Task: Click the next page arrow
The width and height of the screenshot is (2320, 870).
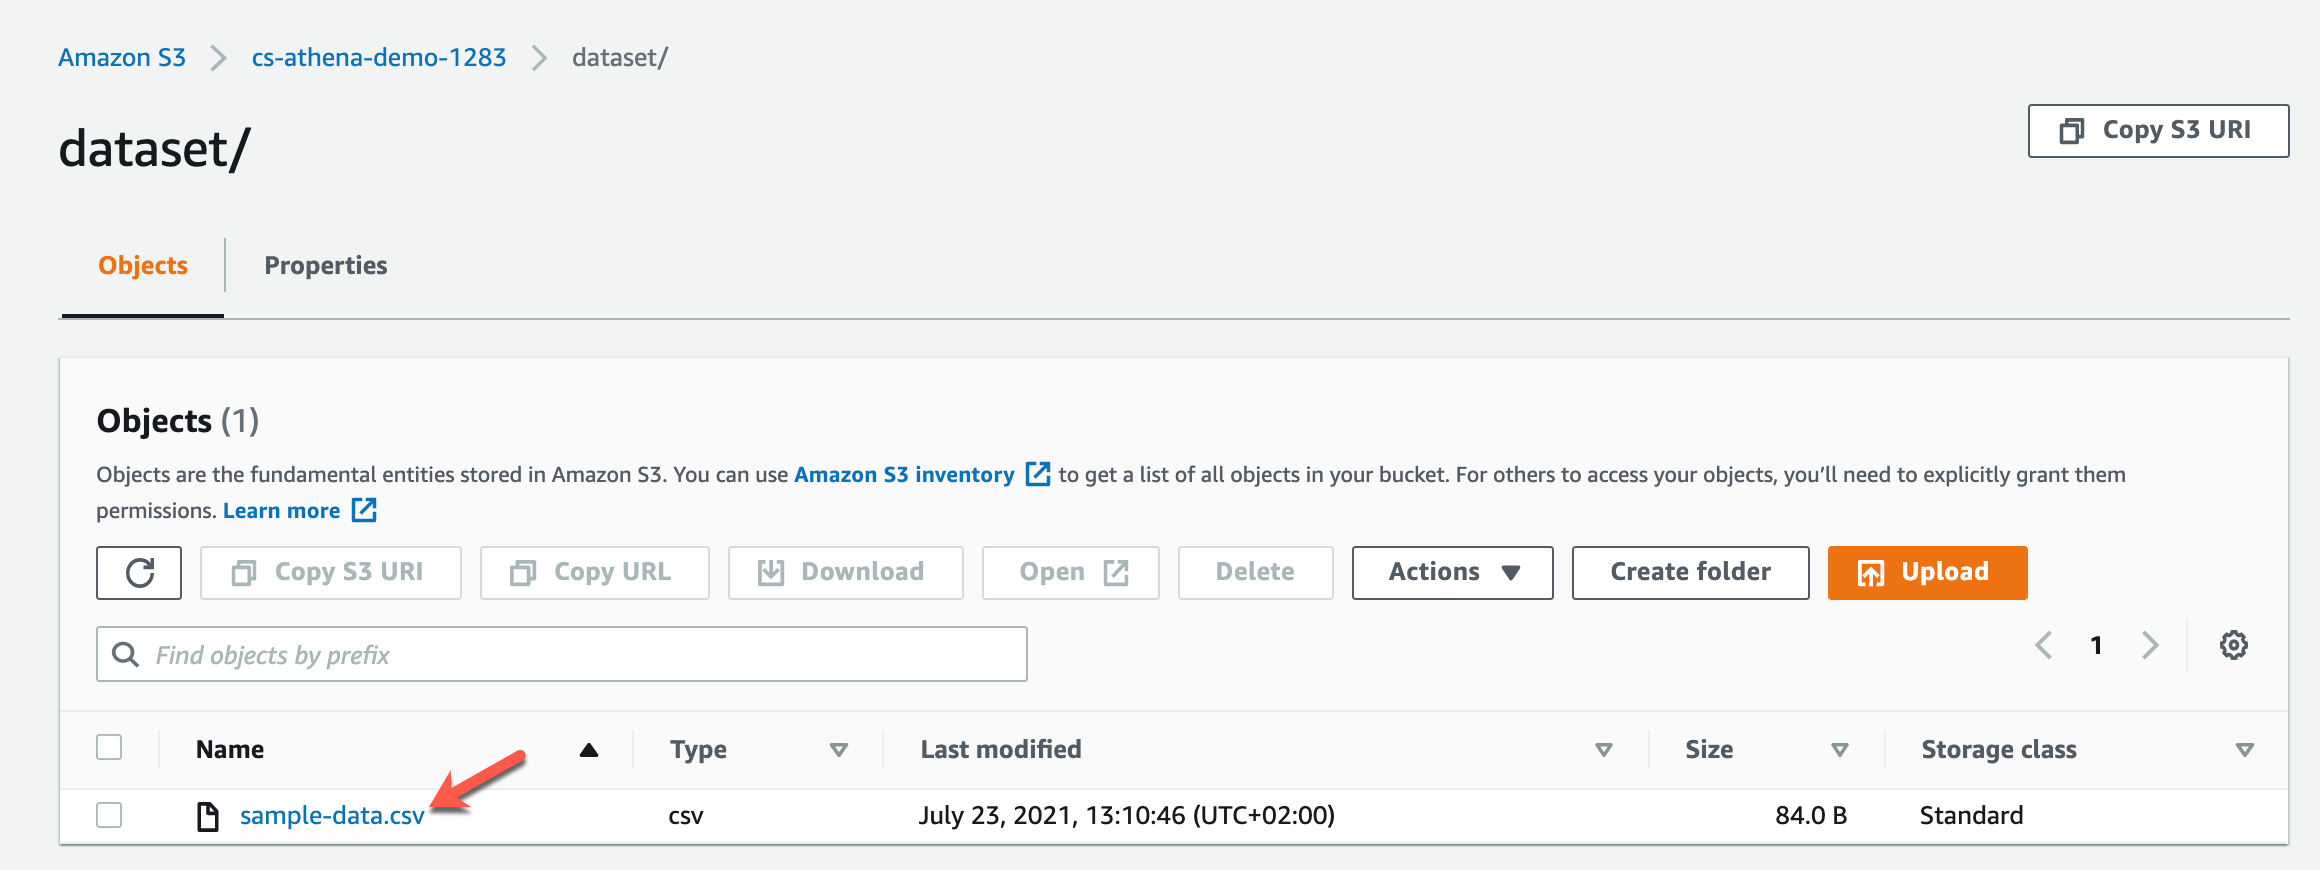Action: coord(2150,645)
